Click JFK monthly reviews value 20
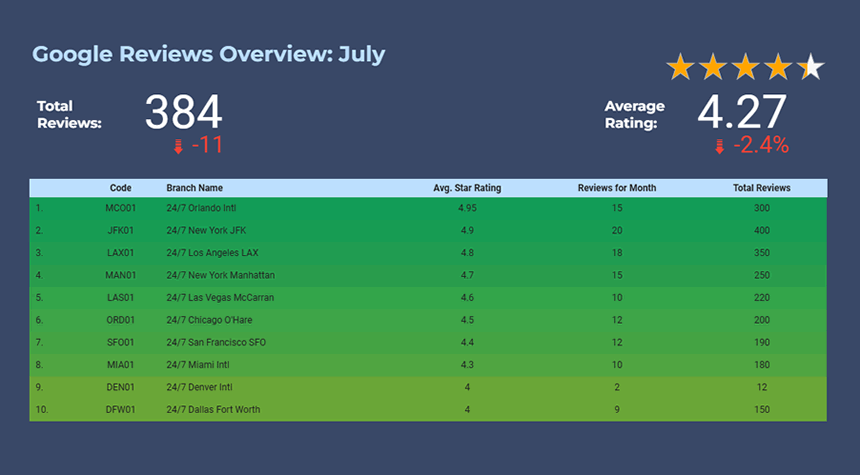860x475 pixels. (x=617, y=230)
